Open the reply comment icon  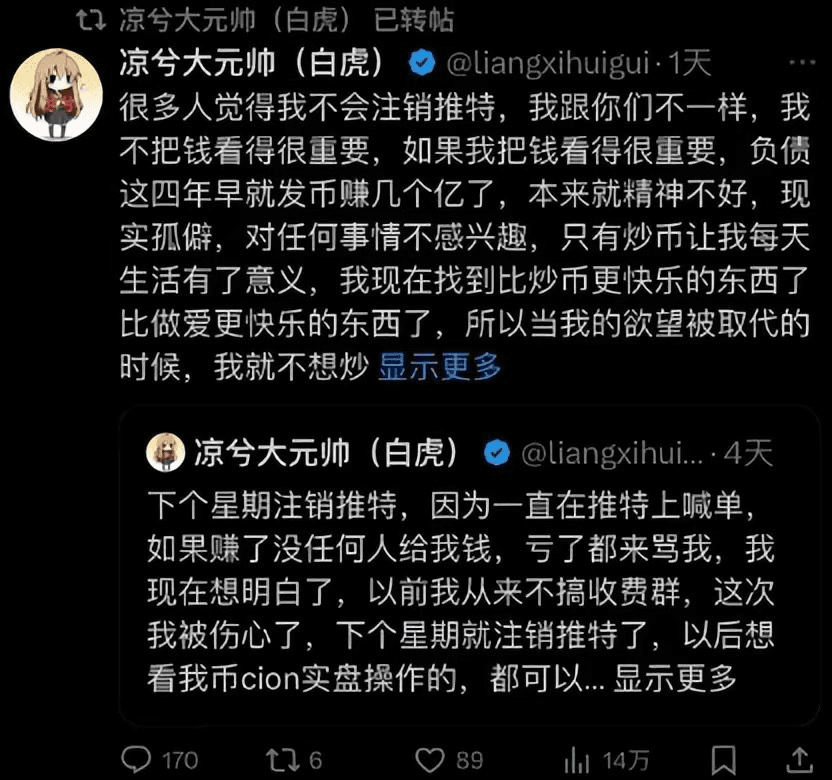click(136, 759)
